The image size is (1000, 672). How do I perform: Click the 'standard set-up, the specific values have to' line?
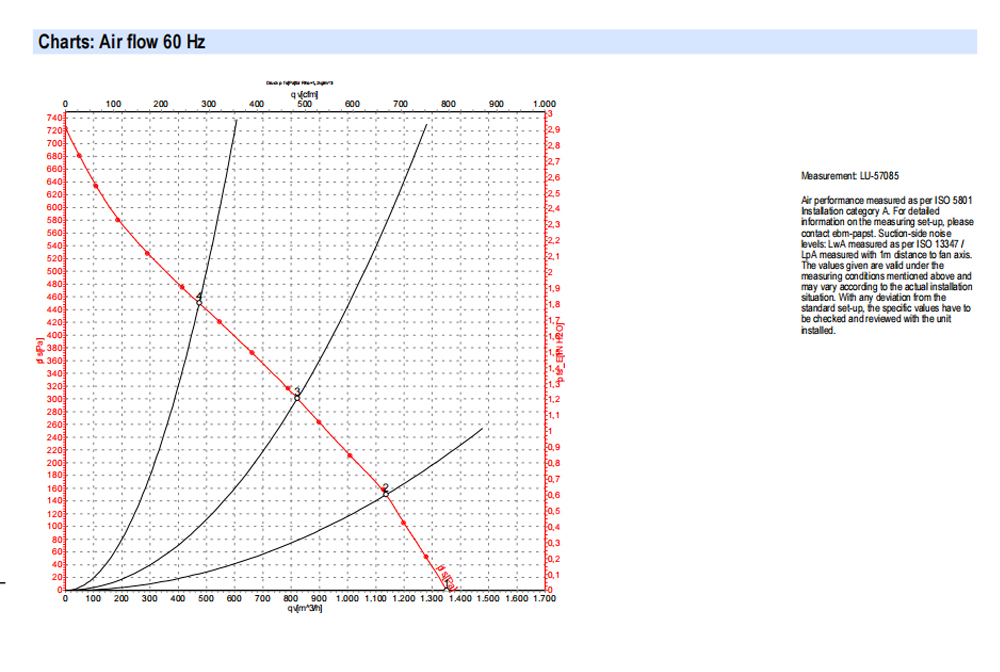point(886,308)
